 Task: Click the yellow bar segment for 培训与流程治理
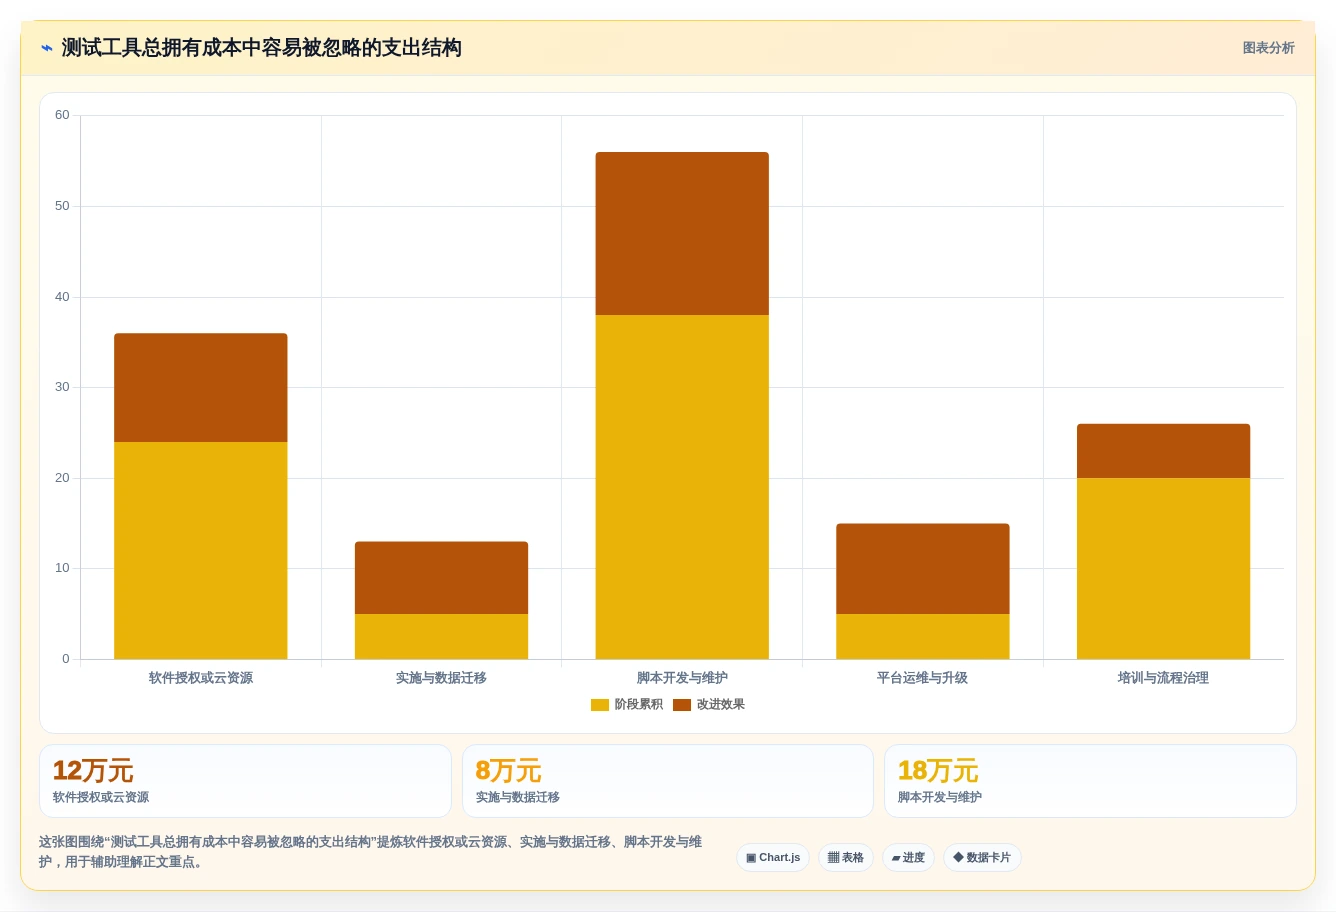click(x=1163, y=568)
